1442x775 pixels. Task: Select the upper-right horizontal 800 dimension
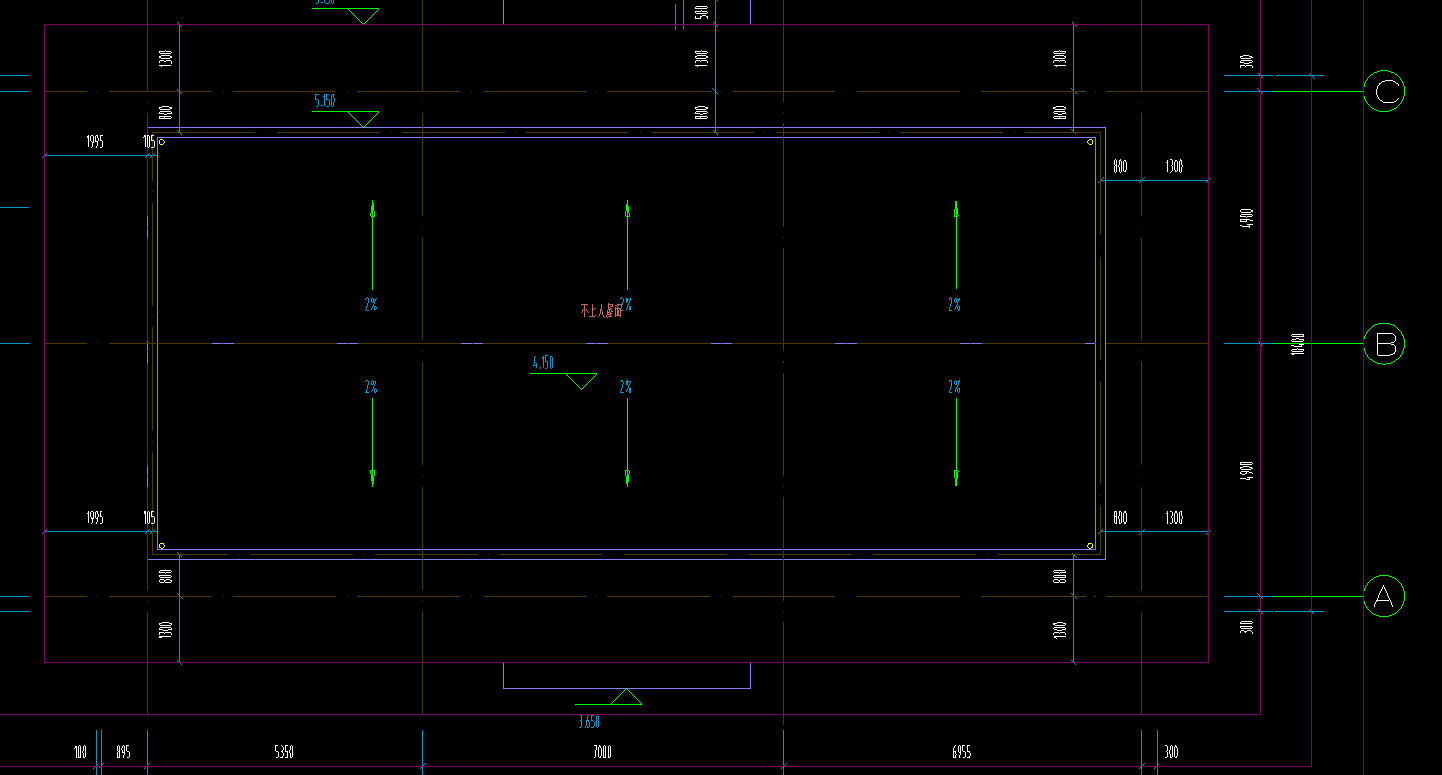(x=1120, y=167)
